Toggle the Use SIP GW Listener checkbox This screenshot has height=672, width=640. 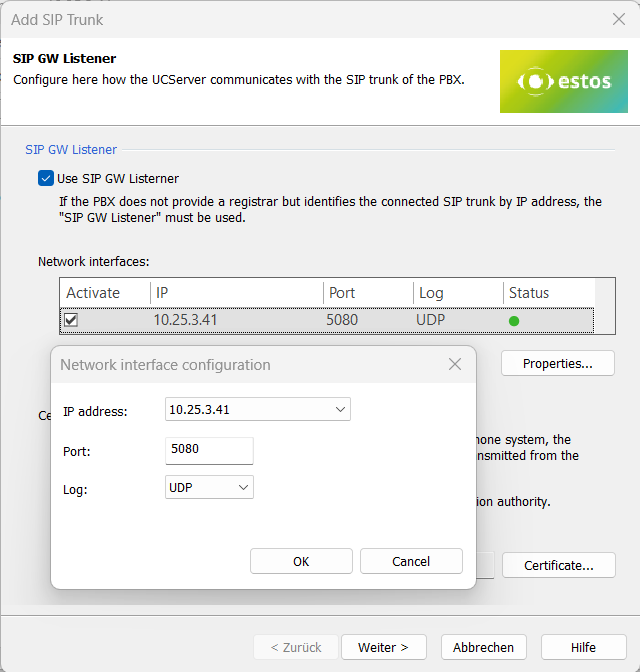tap(45, 179)
